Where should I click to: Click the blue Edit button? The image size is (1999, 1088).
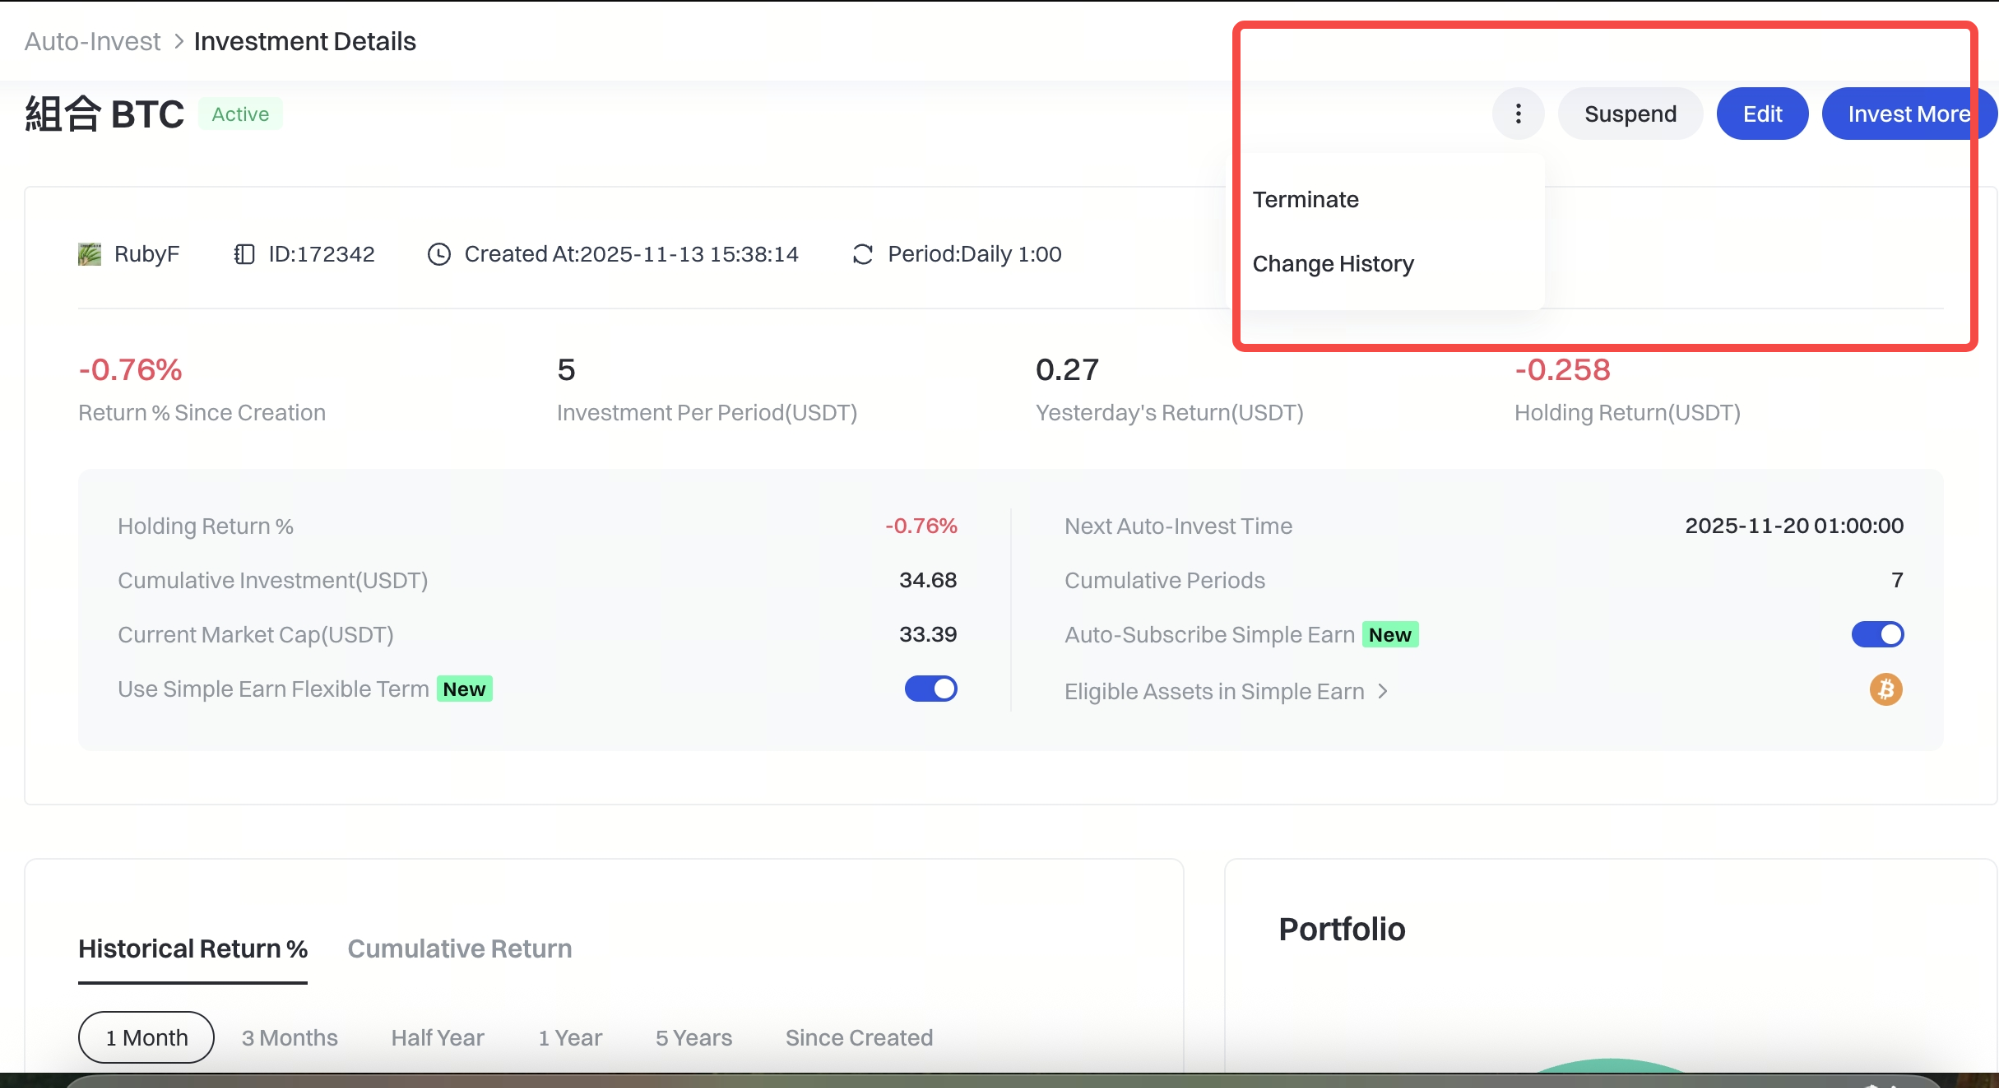point(1761,114)
